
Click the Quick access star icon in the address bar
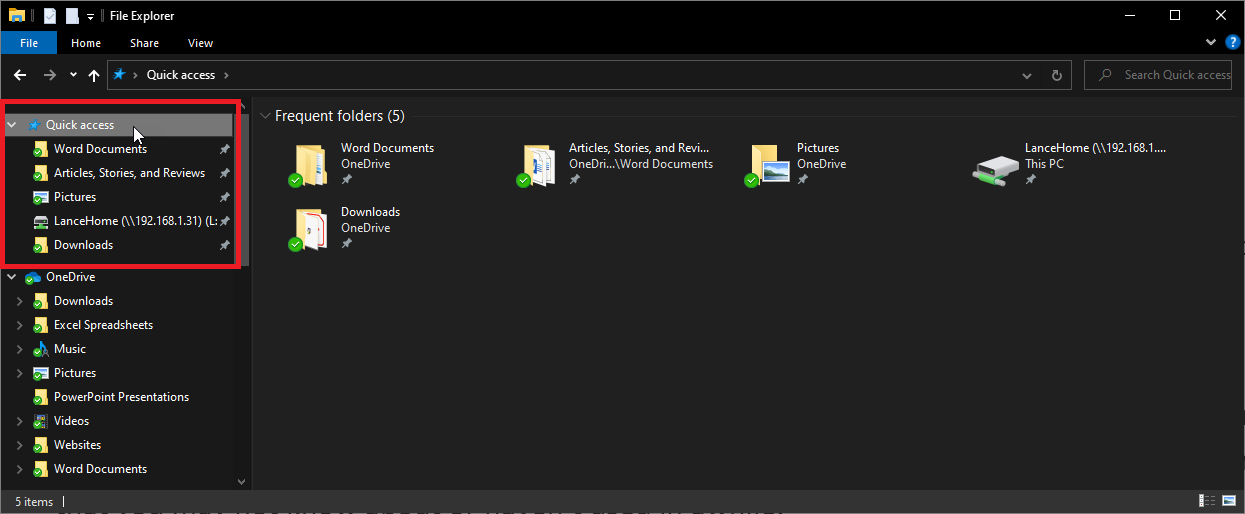pyautogui.click(x=120, y=74)
